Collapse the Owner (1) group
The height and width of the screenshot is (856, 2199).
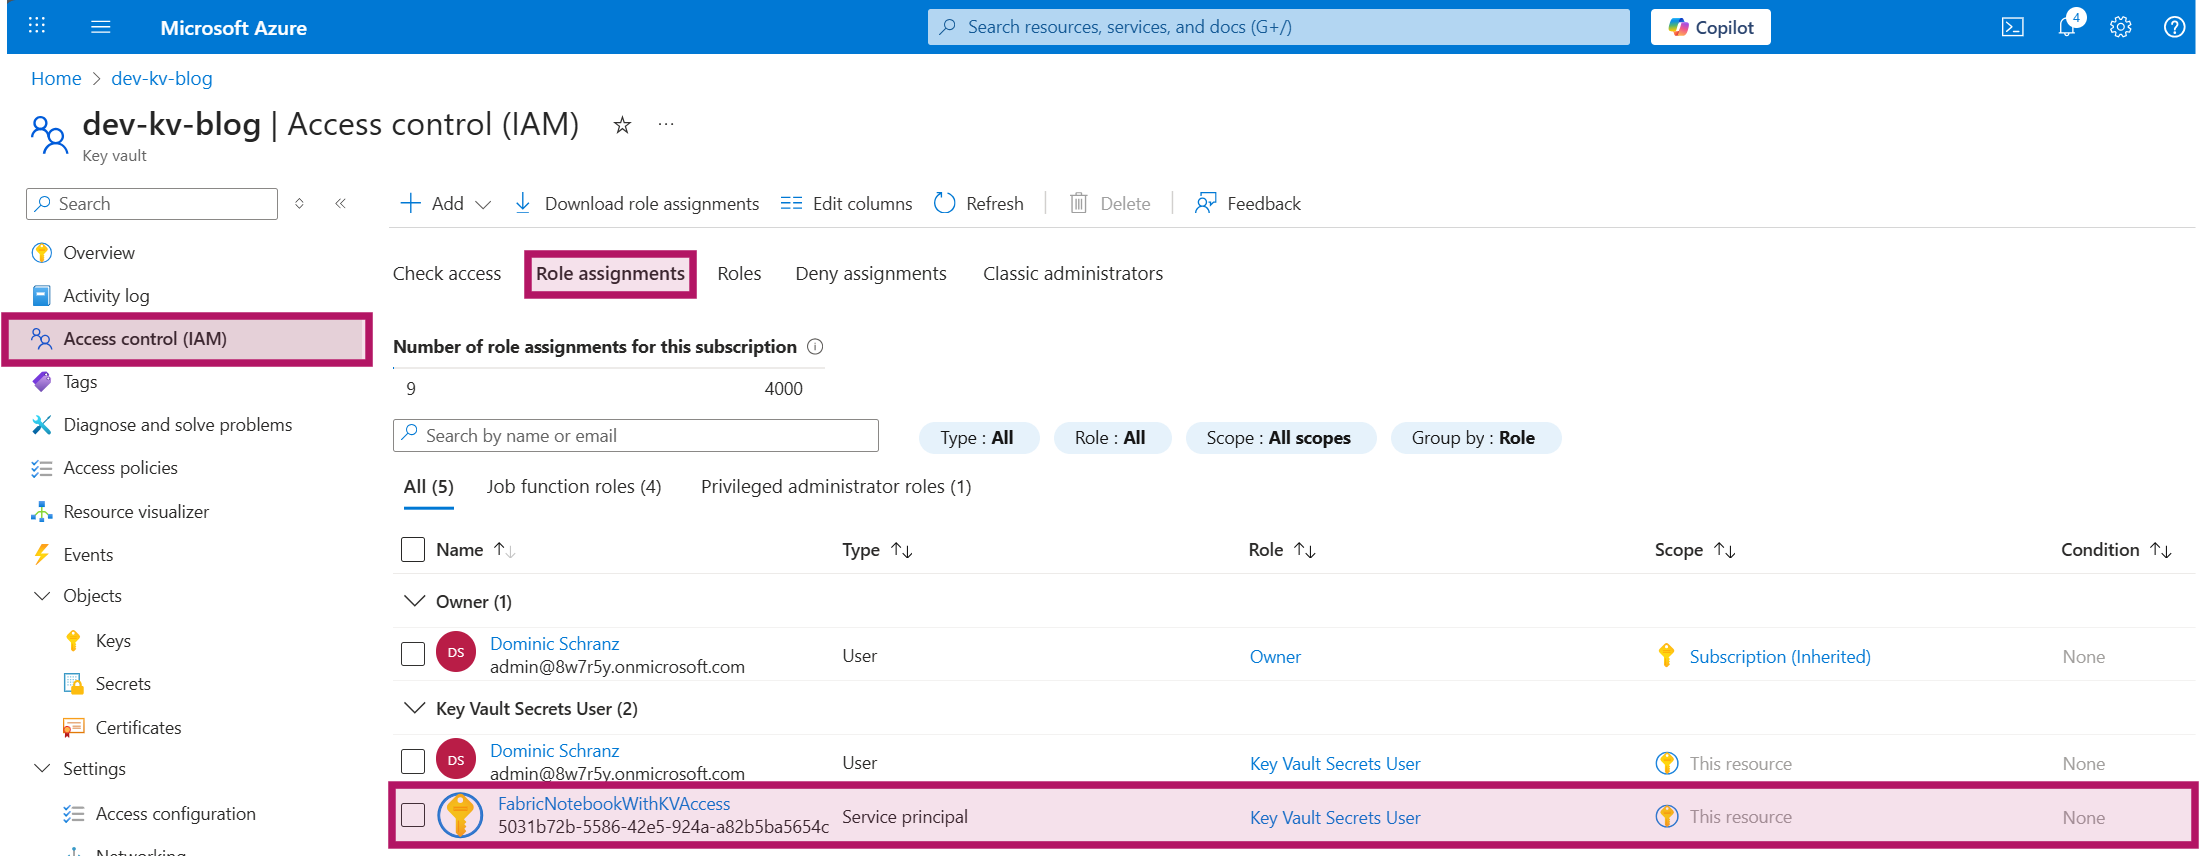(414, 601)
